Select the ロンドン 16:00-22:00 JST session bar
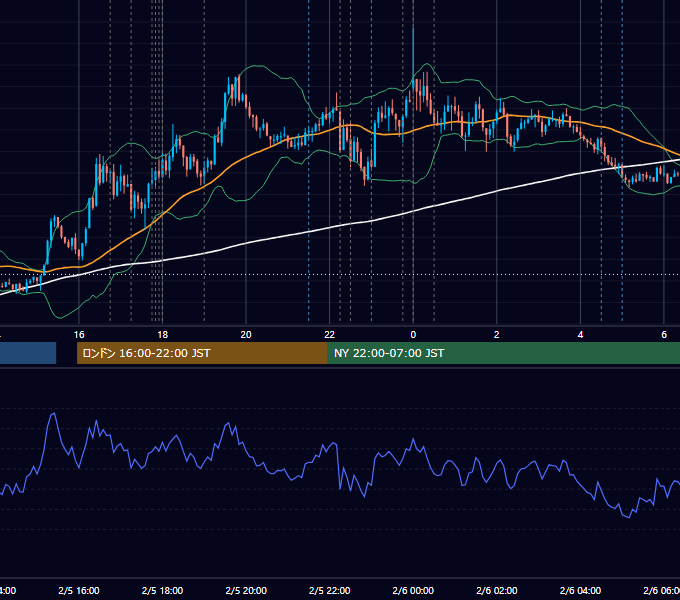 click(x=202, y=353)
